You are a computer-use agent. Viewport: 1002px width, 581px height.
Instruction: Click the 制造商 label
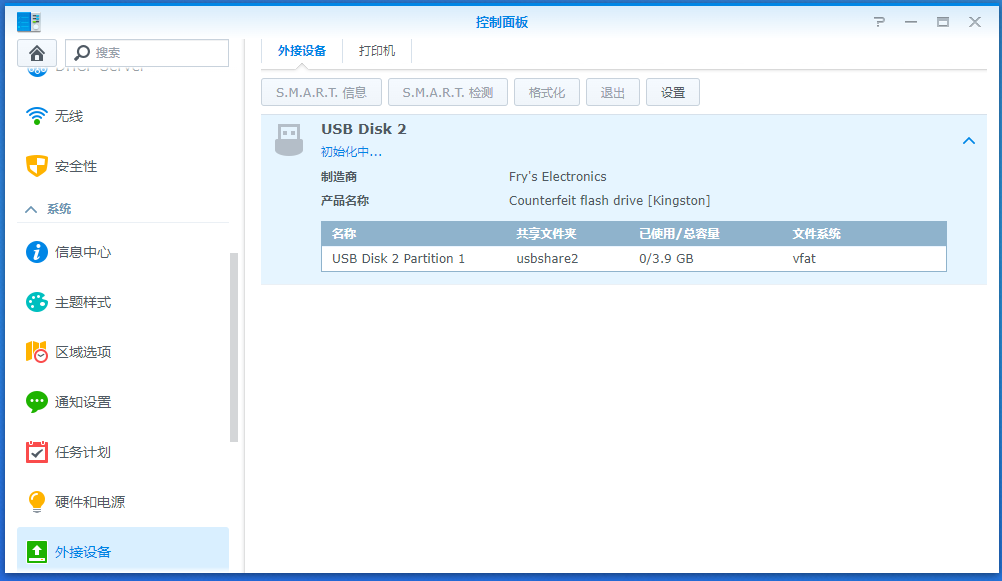pyautogui.click(x=339, y=176)
